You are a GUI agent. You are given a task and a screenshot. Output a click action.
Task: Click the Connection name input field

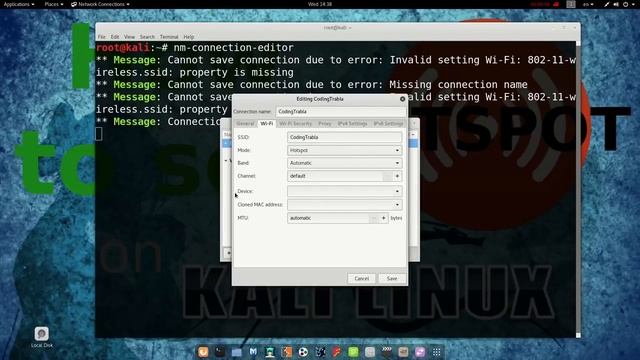(x=341, y=111)
